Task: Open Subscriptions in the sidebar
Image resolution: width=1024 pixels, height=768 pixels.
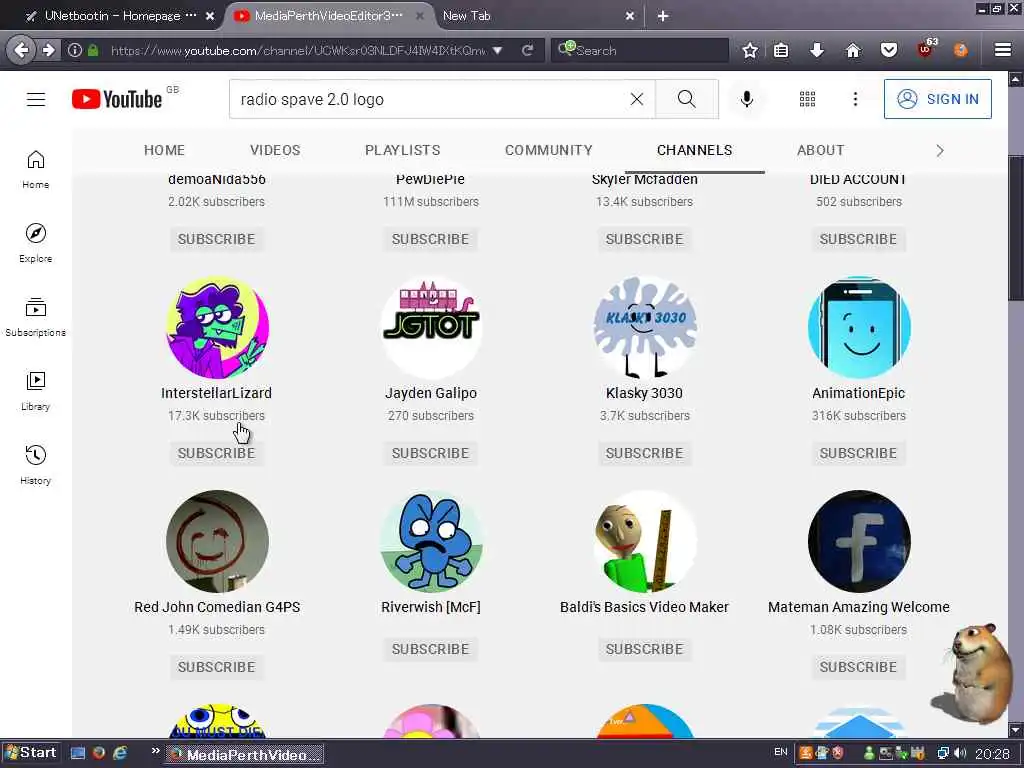Action: point(36,317)
